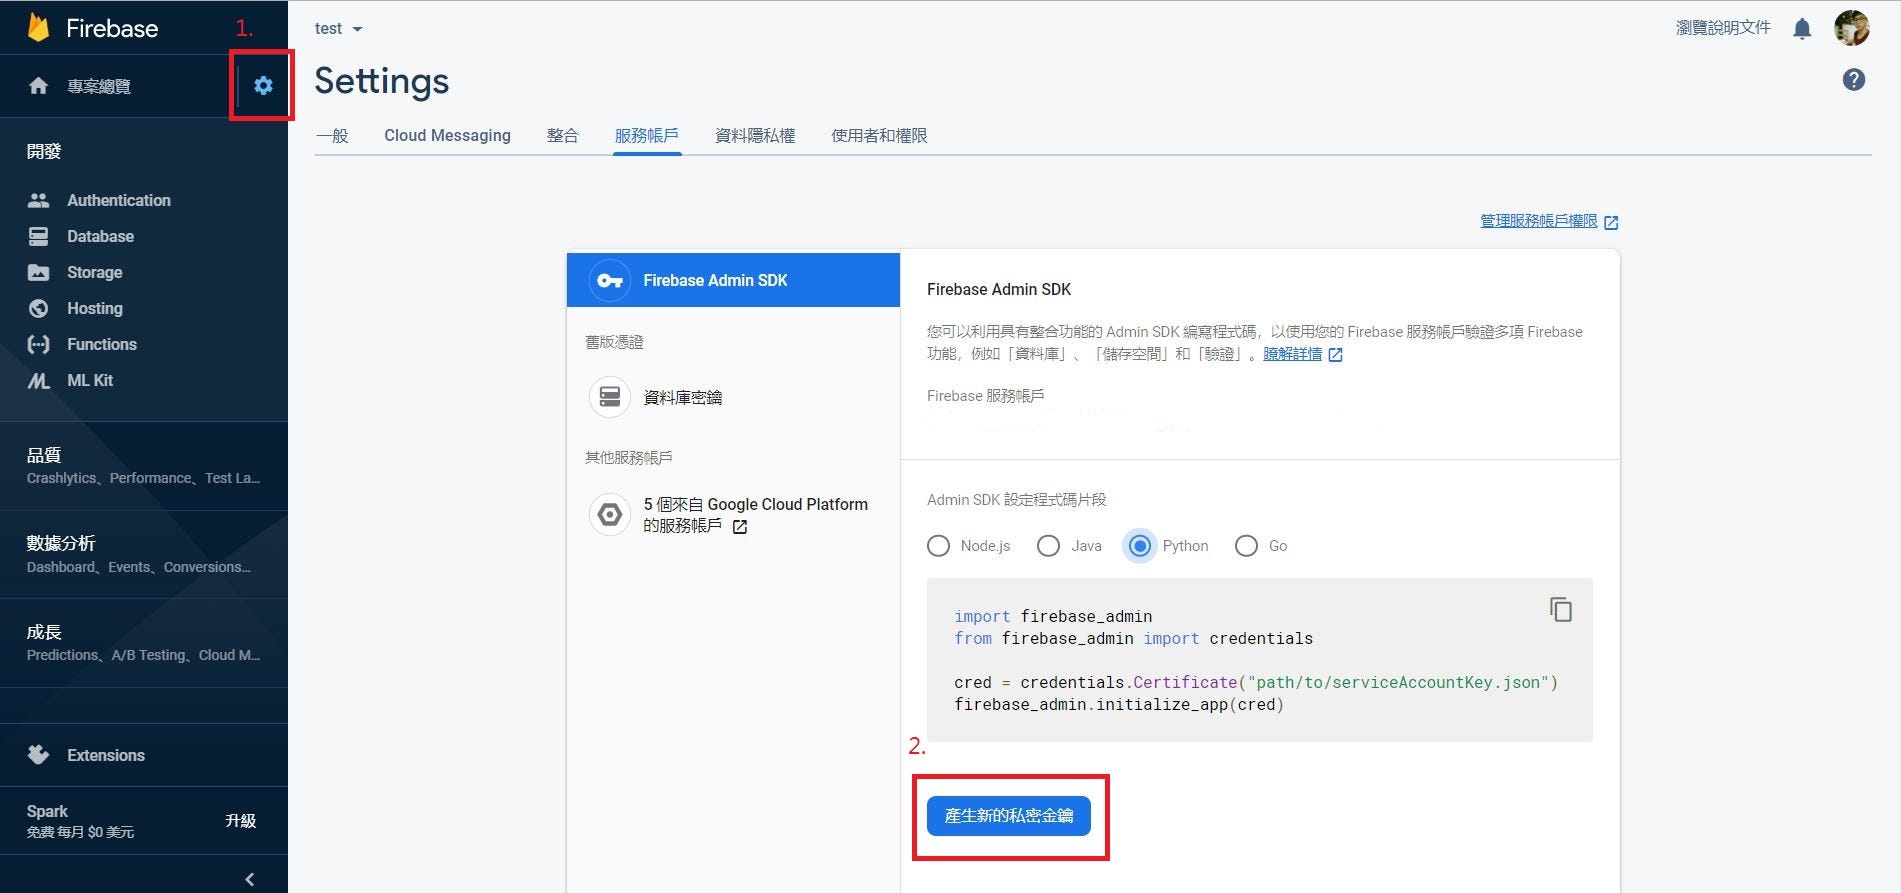This screenshot has height=893, width=1901.
Task: Open the 瞭解詳情 link
Action: pyautogui.click(x=1292, y=354)
